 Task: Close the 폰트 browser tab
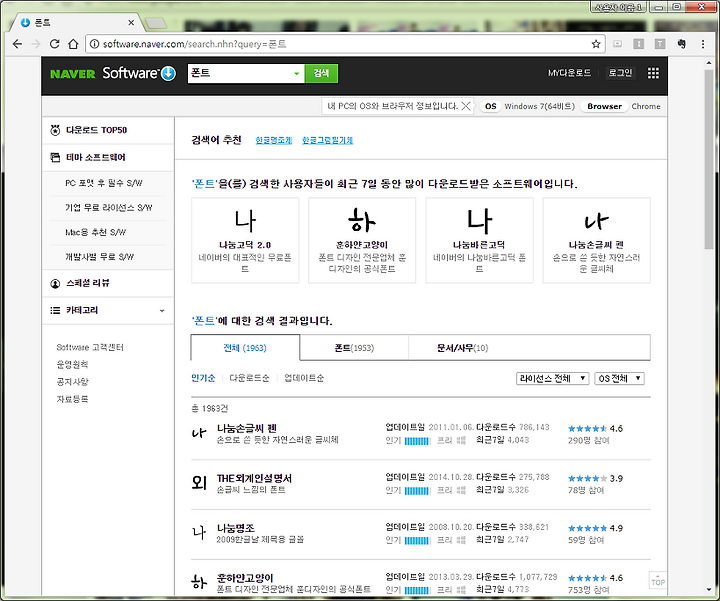point(131,22)
